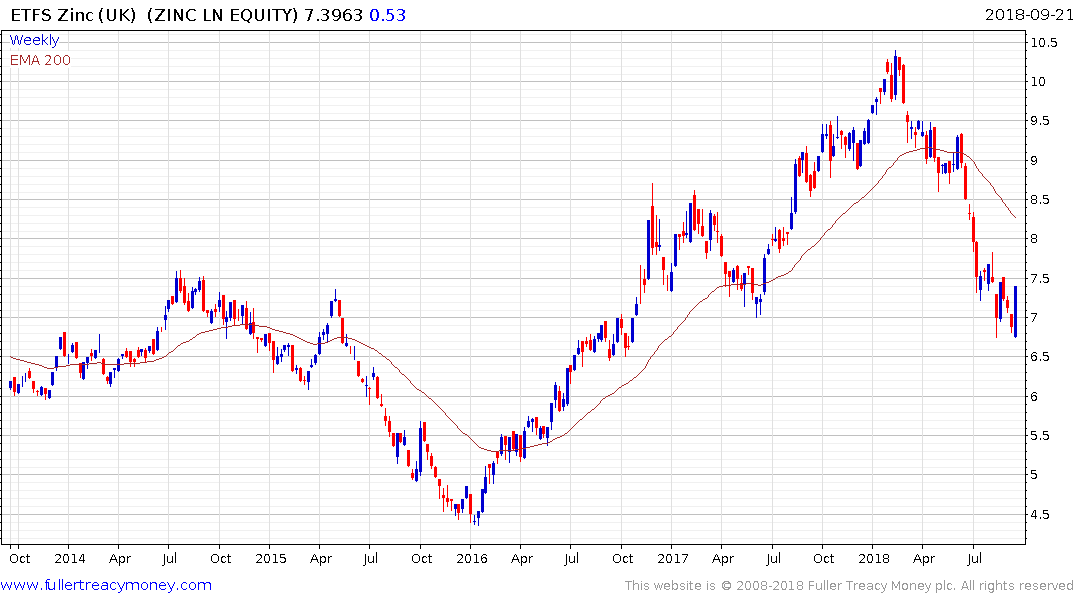Click the 2016 year label on time axis
Screen dimensions: 1075x600
tap(472, 558)
